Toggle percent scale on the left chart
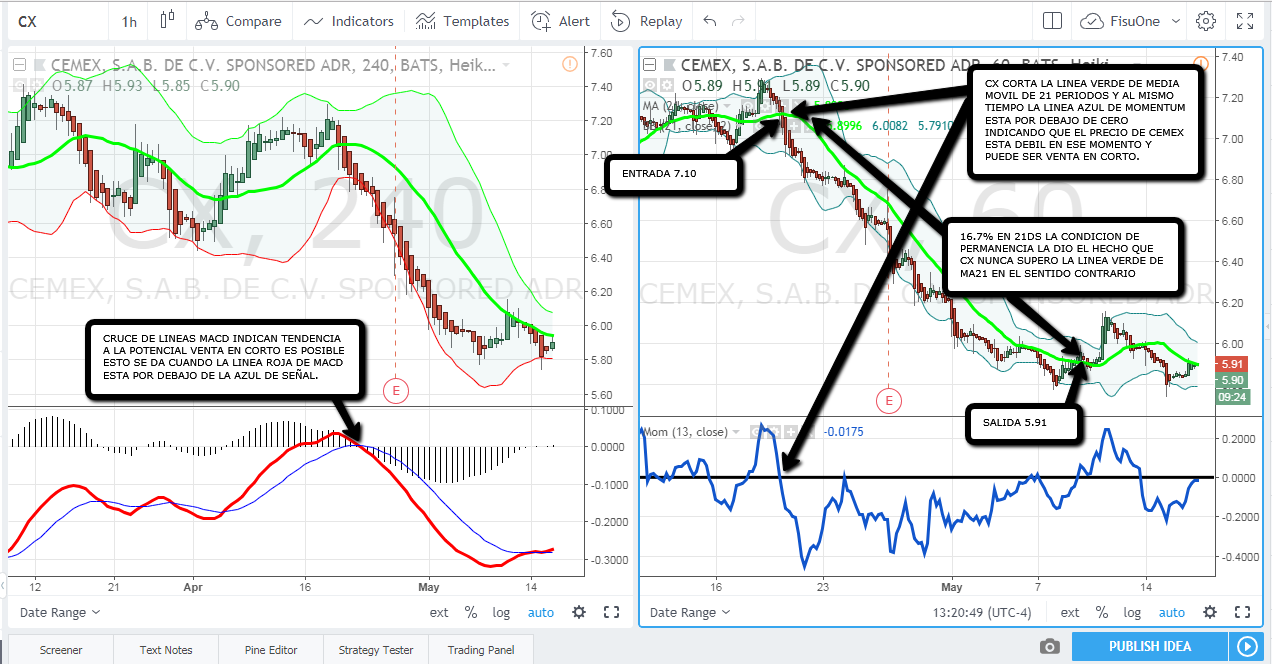Viewport: 1272px width, 664px height. [471, 612]
